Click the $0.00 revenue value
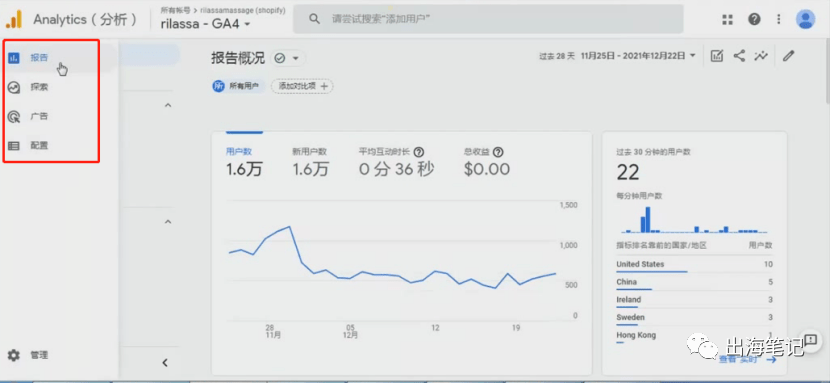The width and height of the screenshot is (831, 383). click(x=487, y=169)
